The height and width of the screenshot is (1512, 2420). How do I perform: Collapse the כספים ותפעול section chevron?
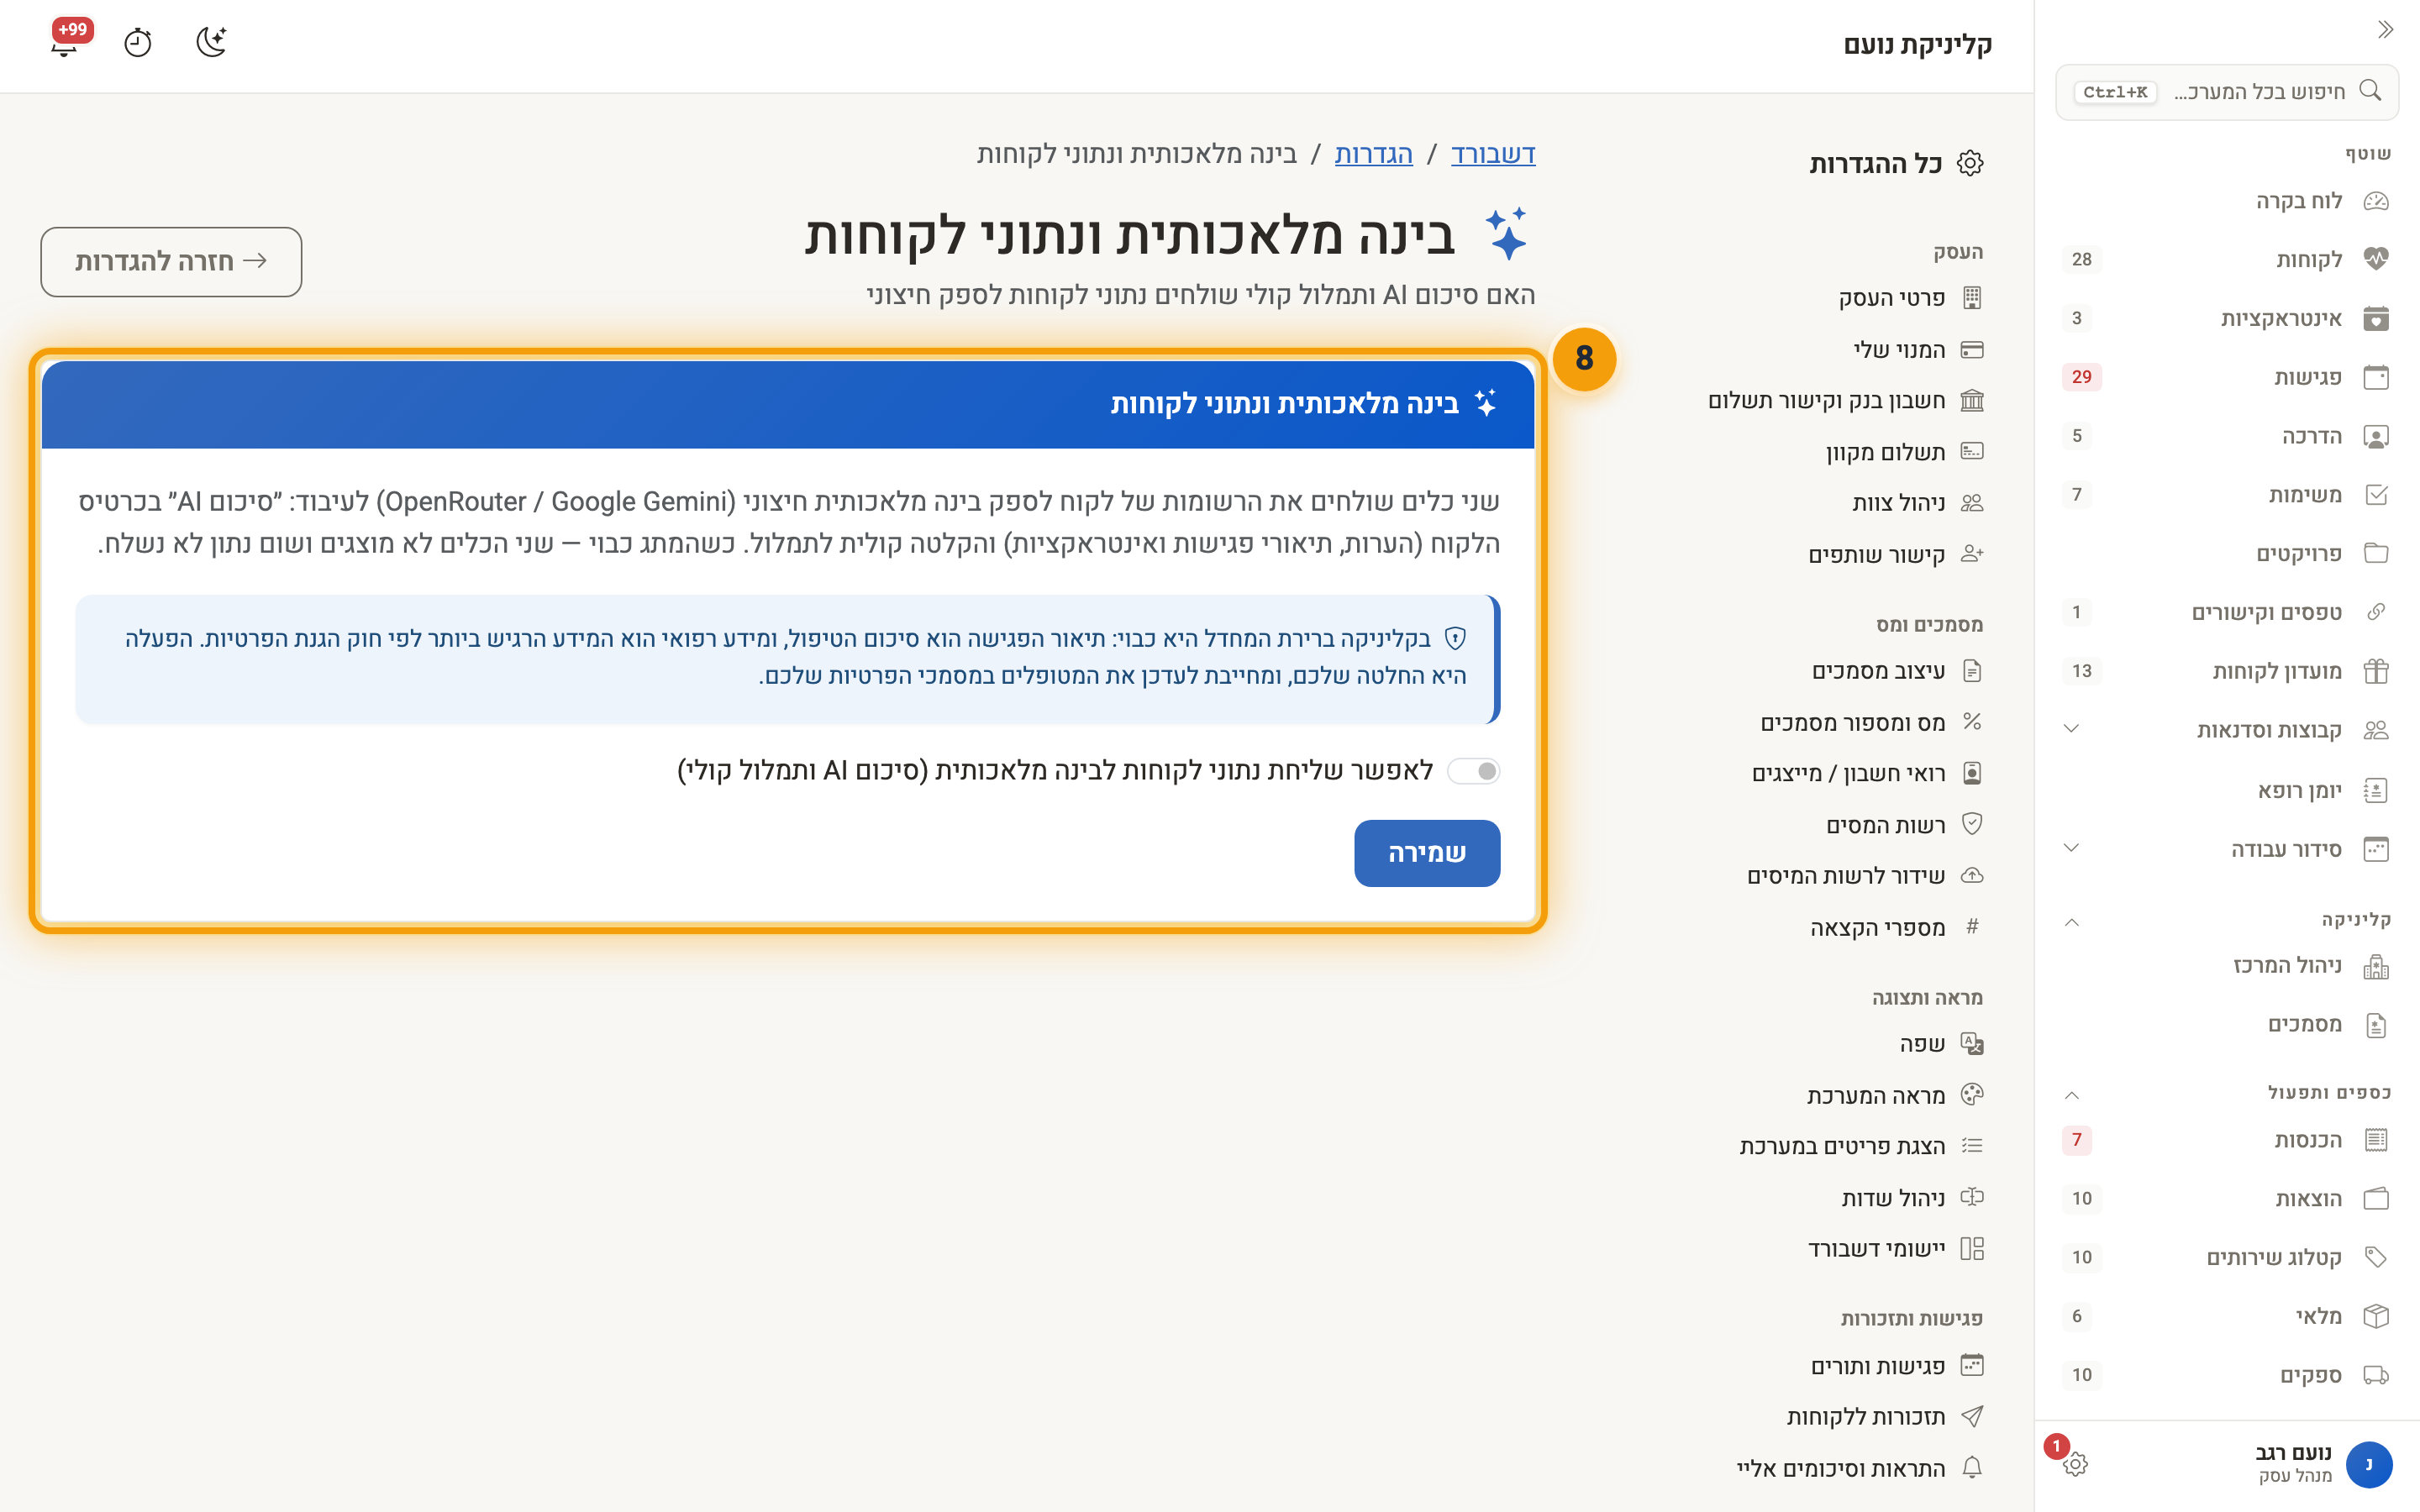click(x=2071, y=1095)
